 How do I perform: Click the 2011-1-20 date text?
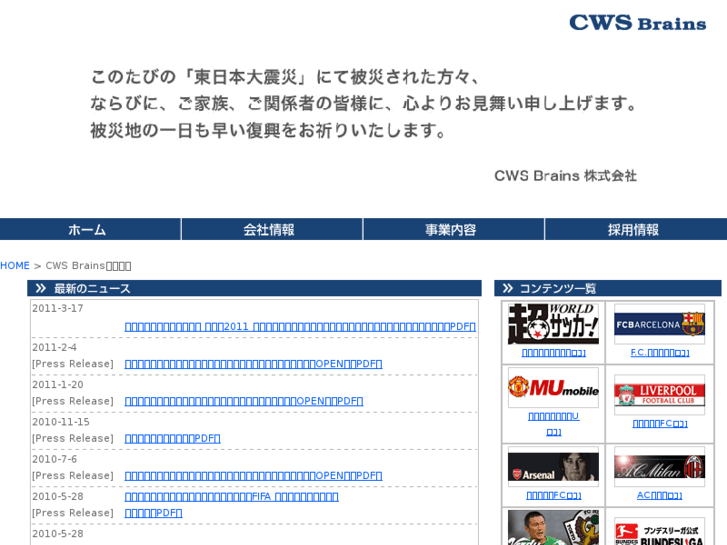coord(58,385)
